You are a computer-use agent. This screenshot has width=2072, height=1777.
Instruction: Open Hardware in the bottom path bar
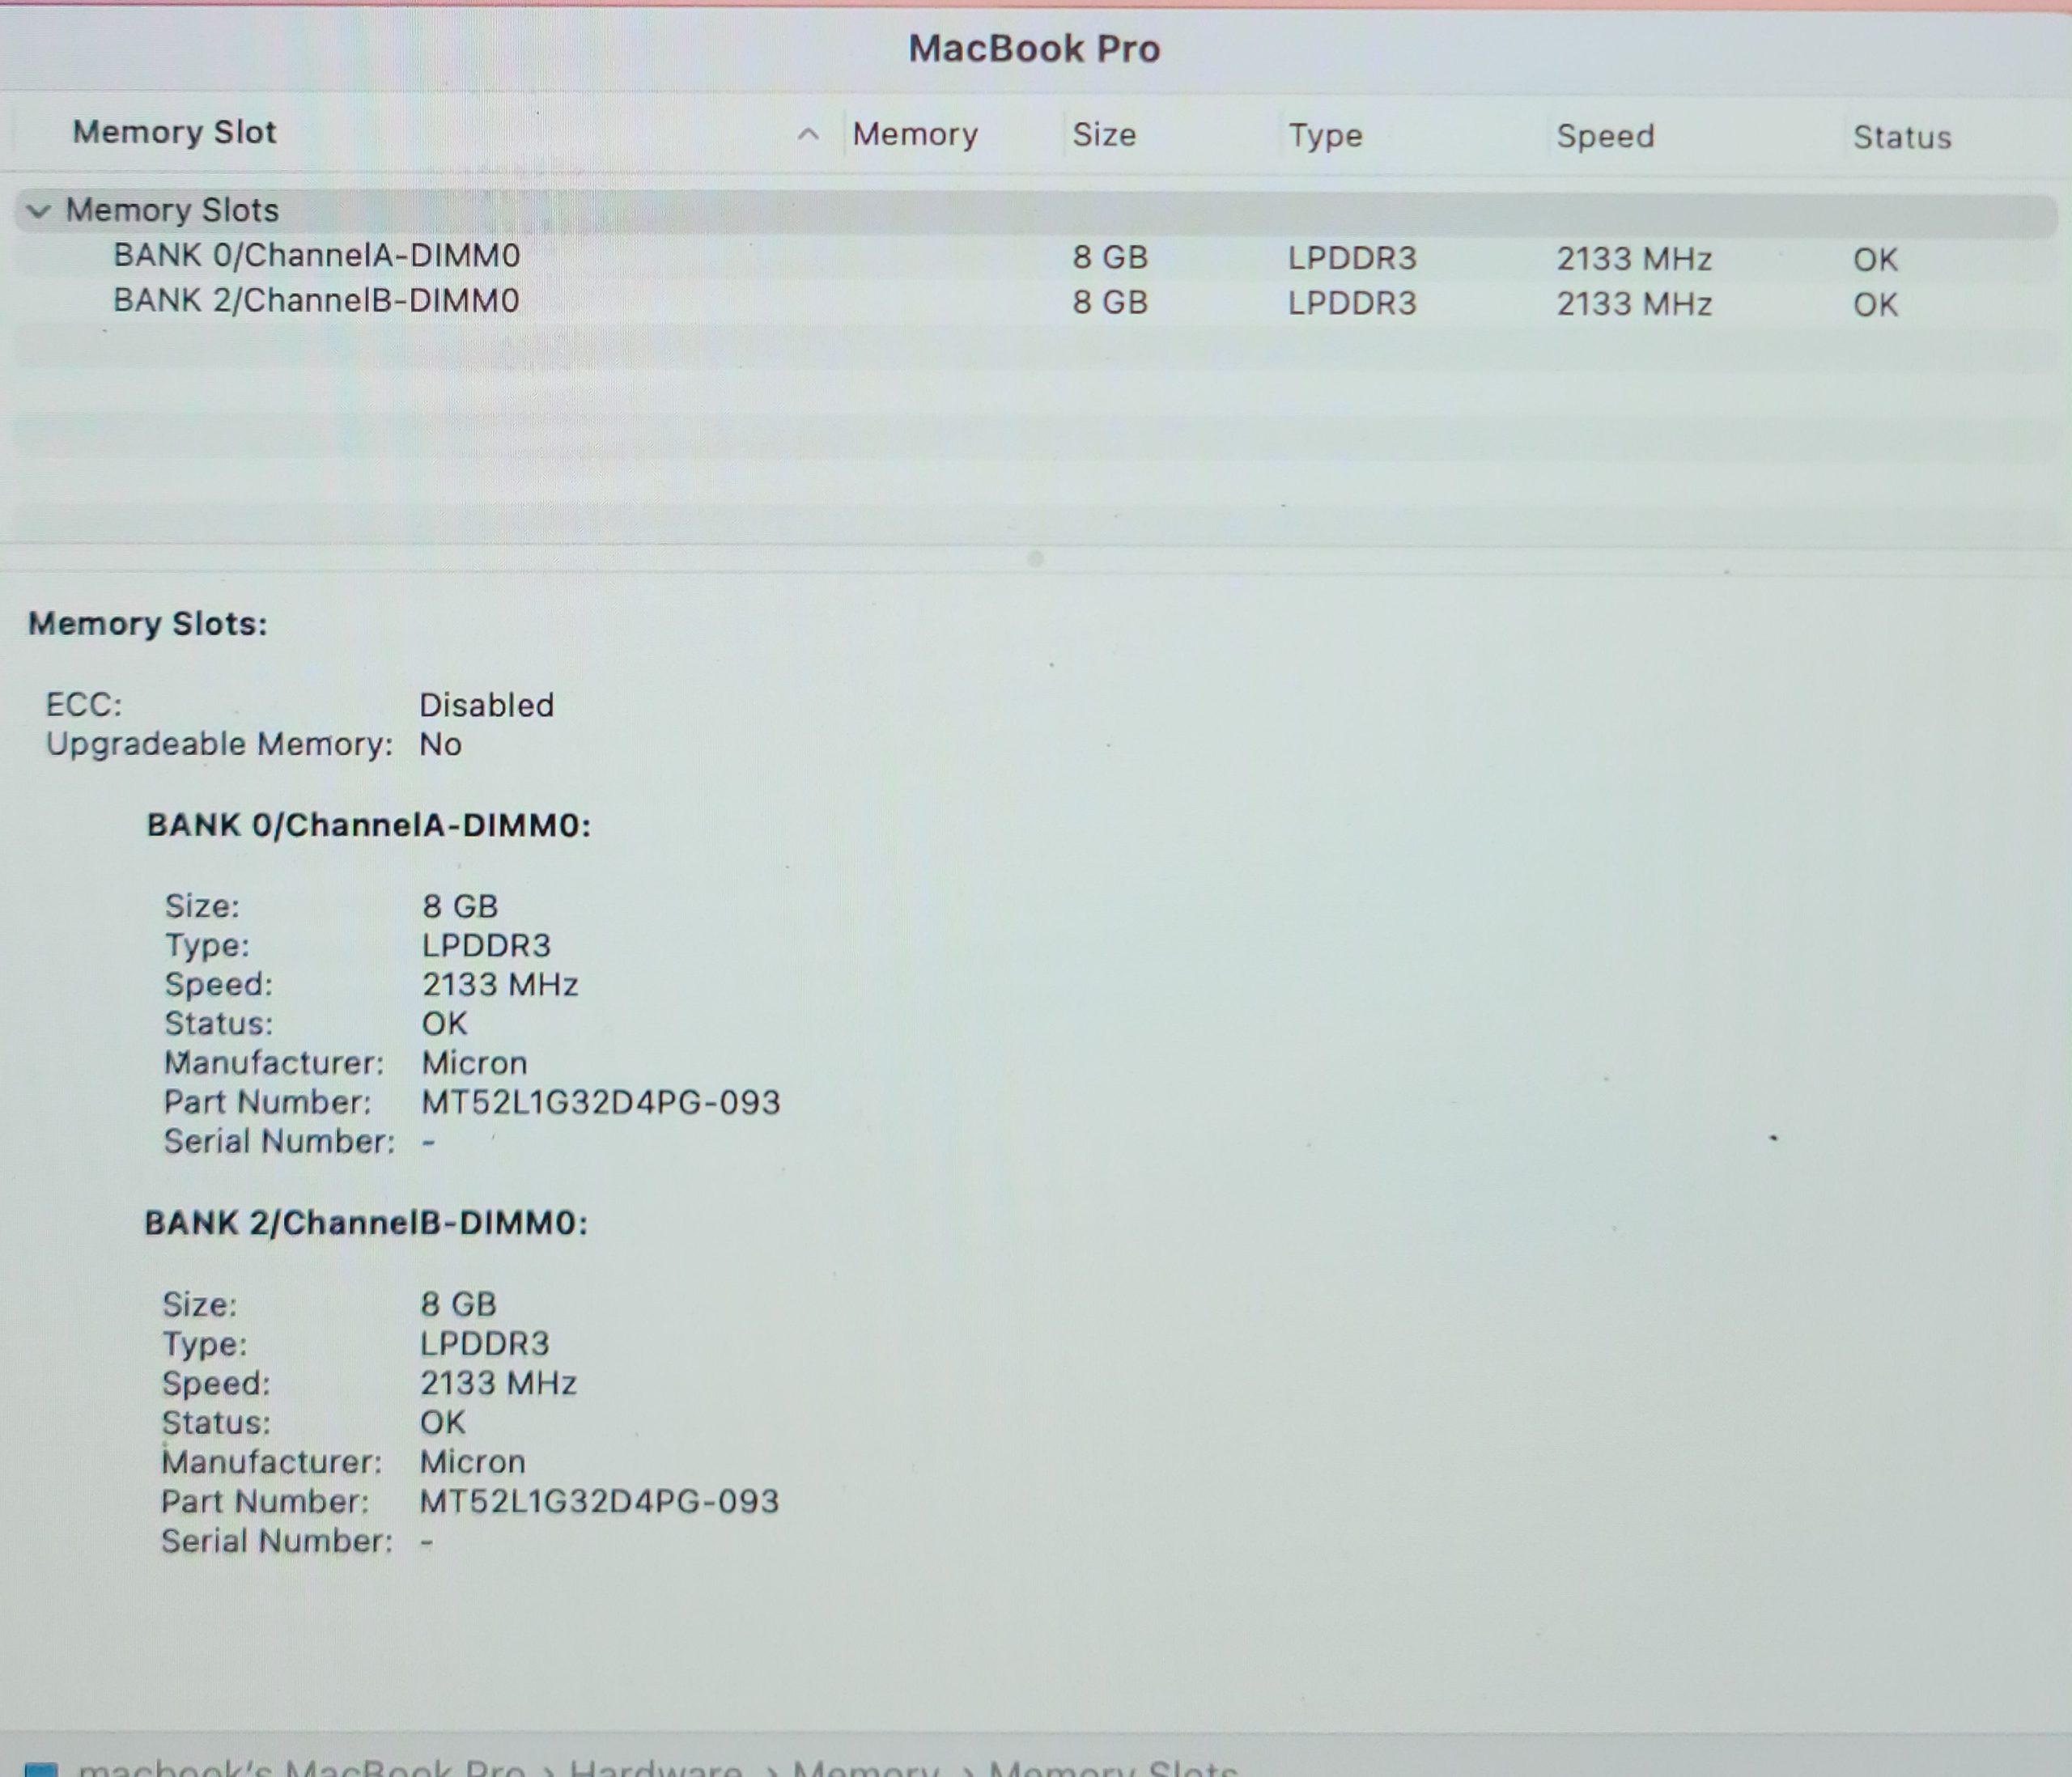656,1769
